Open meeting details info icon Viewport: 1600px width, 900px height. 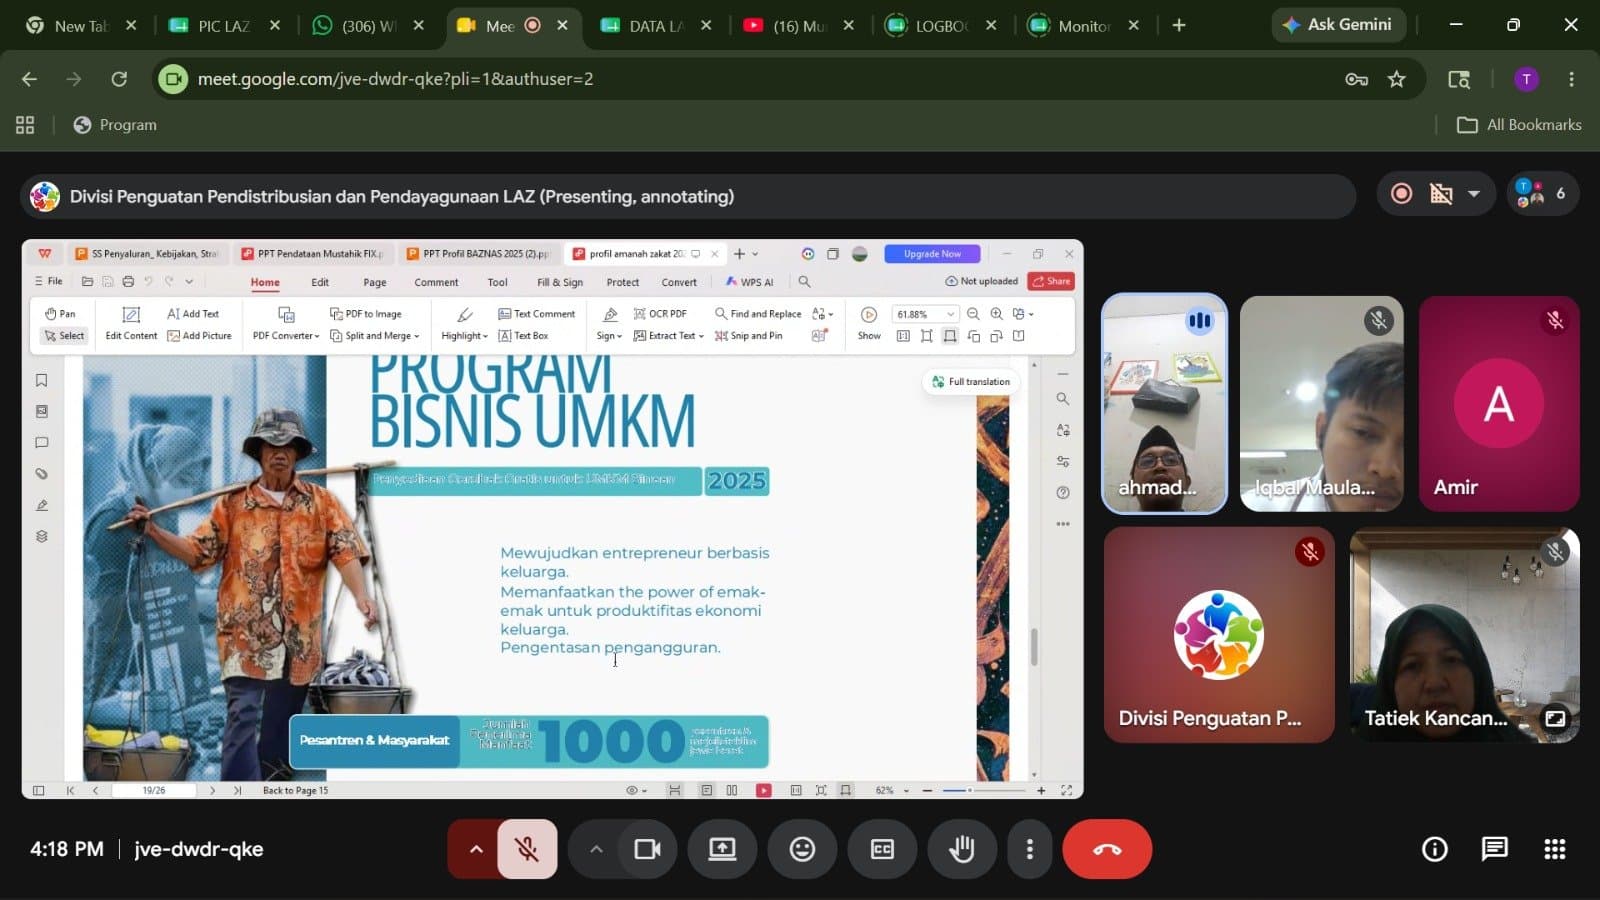coord(1435,849)
